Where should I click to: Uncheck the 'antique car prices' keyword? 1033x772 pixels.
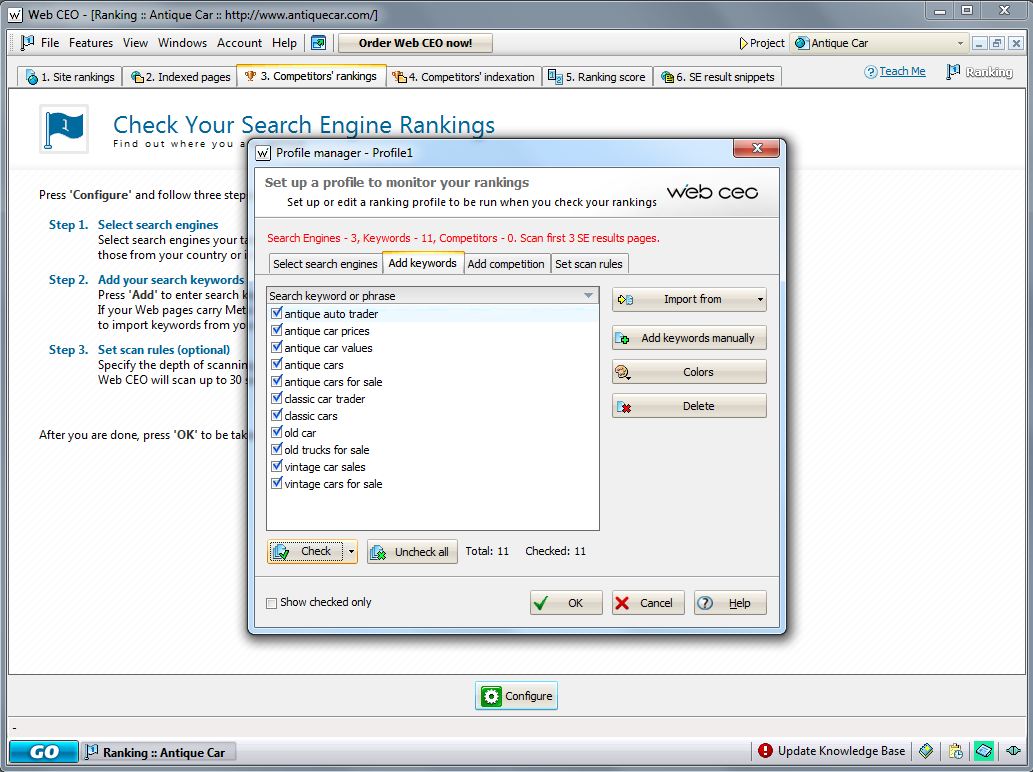277,331
